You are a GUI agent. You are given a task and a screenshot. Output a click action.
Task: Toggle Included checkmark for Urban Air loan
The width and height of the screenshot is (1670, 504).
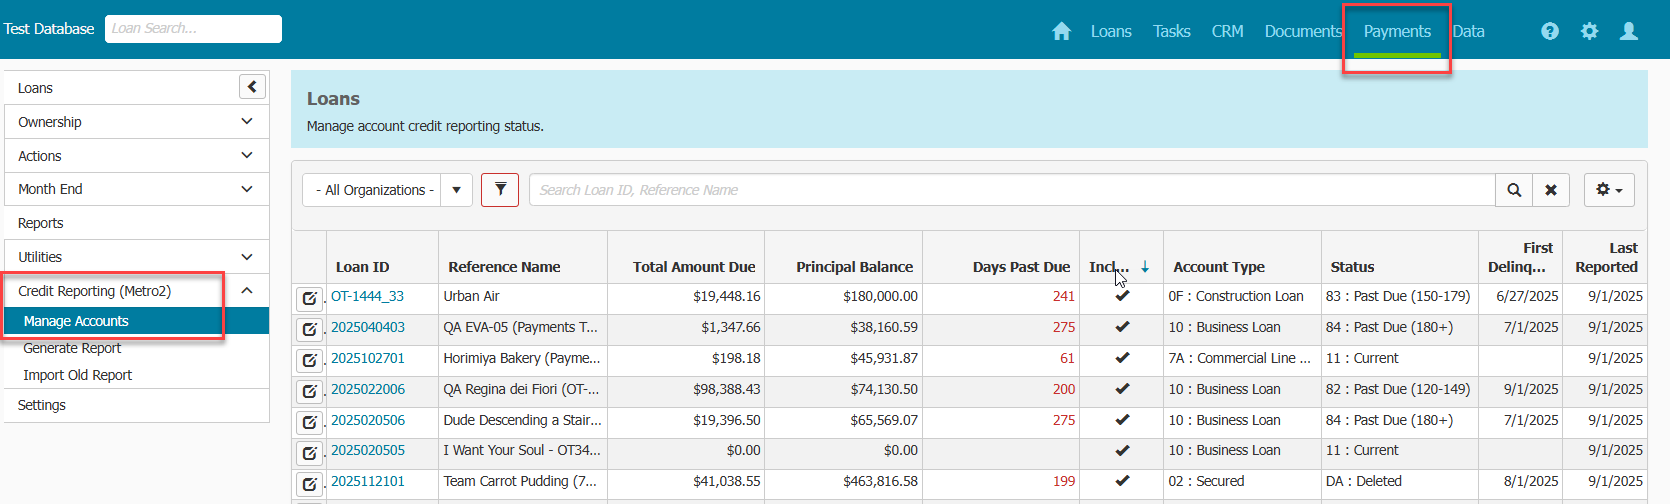[1122, 297]
